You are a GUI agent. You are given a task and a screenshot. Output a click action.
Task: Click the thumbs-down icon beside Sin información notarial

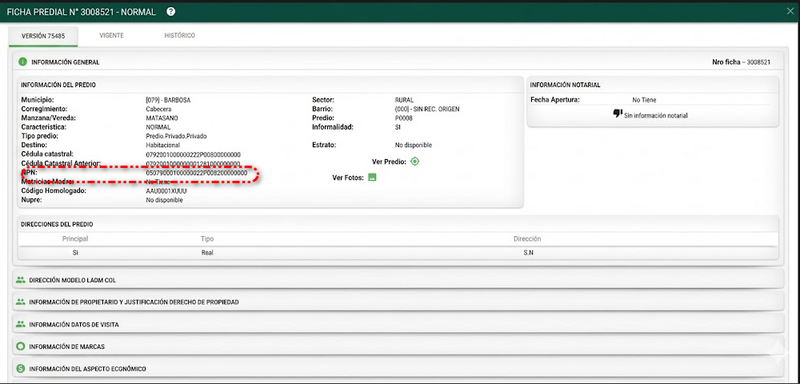(x=617, y=113)
